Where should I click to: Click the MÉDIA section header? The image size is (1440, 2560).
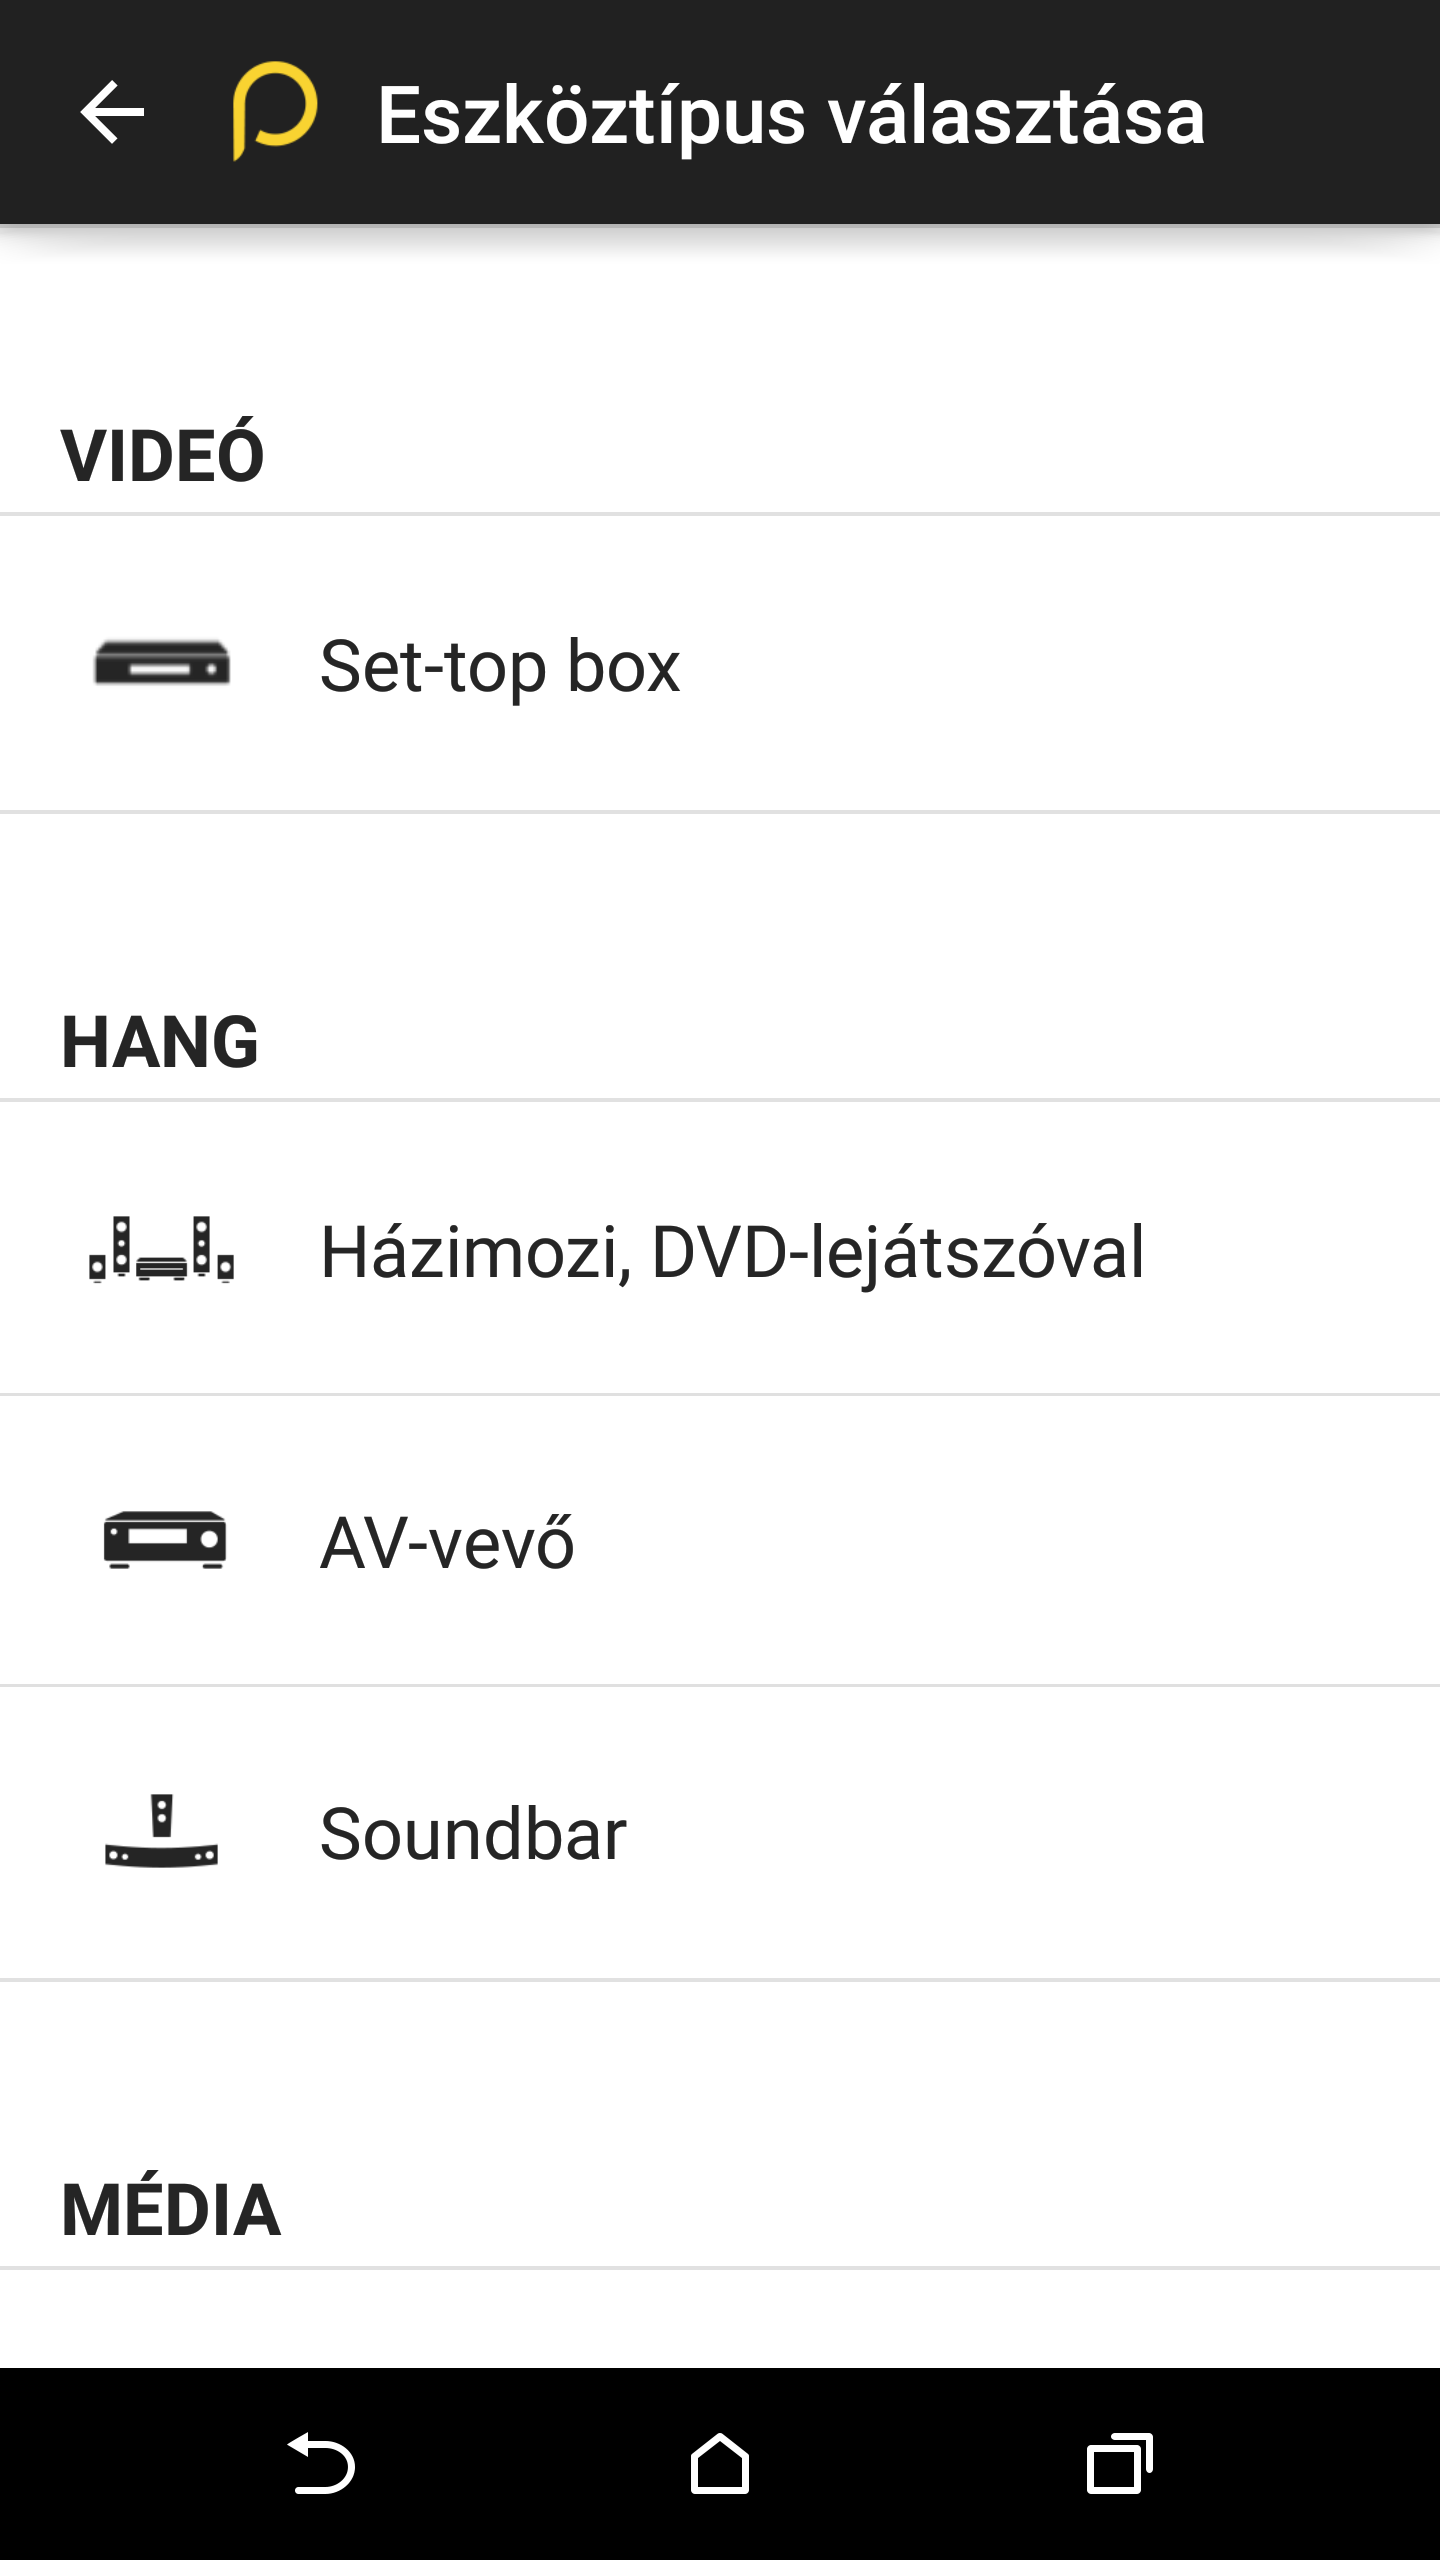click(x=171, y=2210)
